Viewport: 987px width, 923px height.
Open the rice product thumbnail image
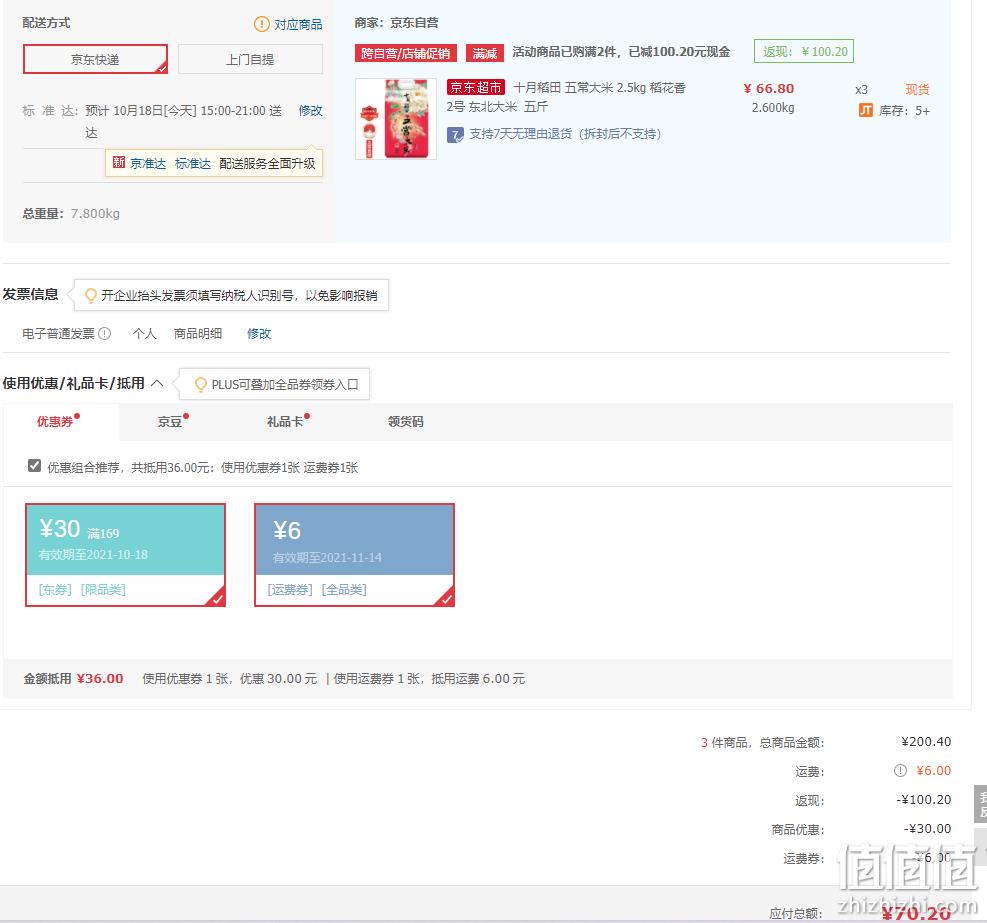396,118
